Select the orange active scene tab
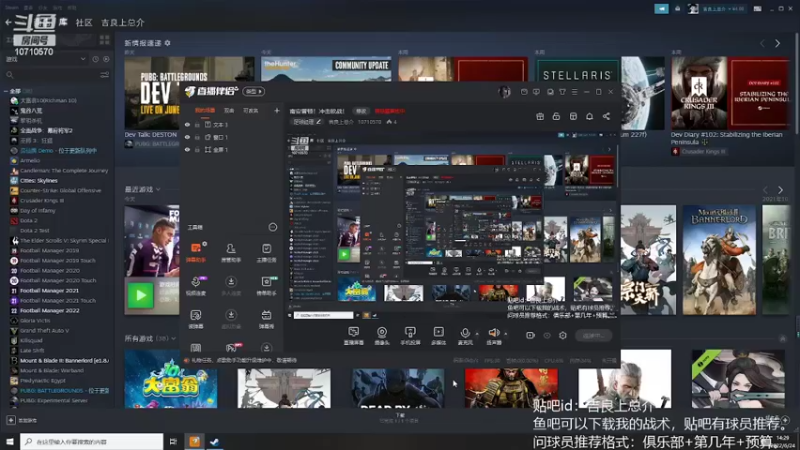 pyautogui.click(x=205, y=110)
